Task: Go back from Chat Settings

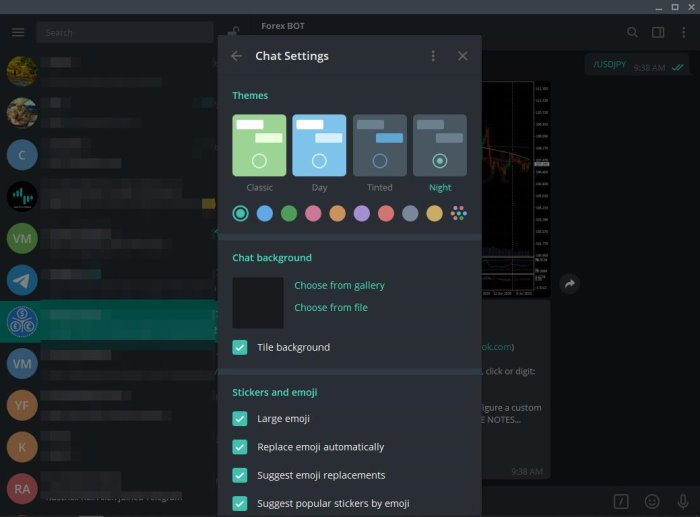Action: click(x=237, y=56)
